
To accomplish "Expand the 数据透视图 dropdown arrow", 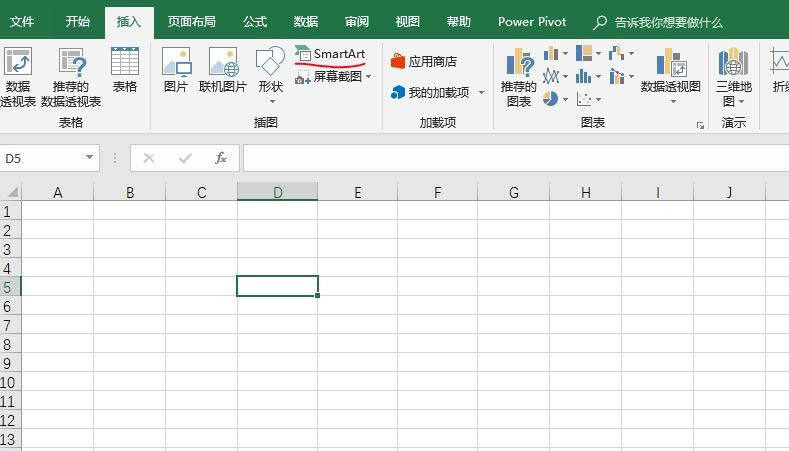I will [x=673, y=102].
